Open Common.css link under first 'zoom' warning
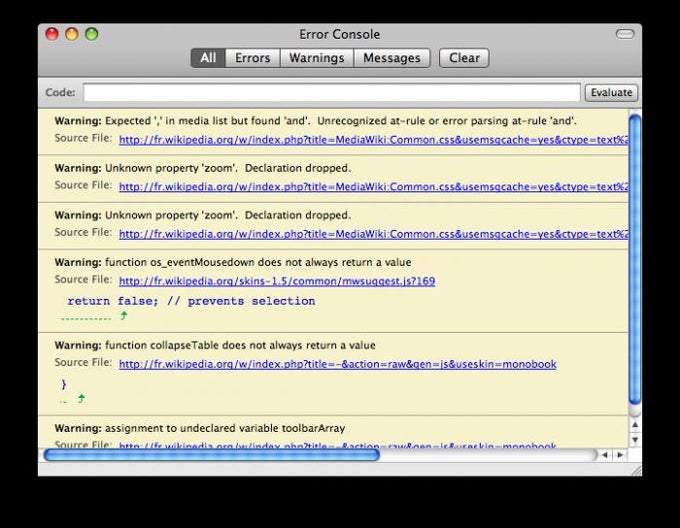Viewport: 680px width, 528px height. pyautogui.click(x=373, y=186)
